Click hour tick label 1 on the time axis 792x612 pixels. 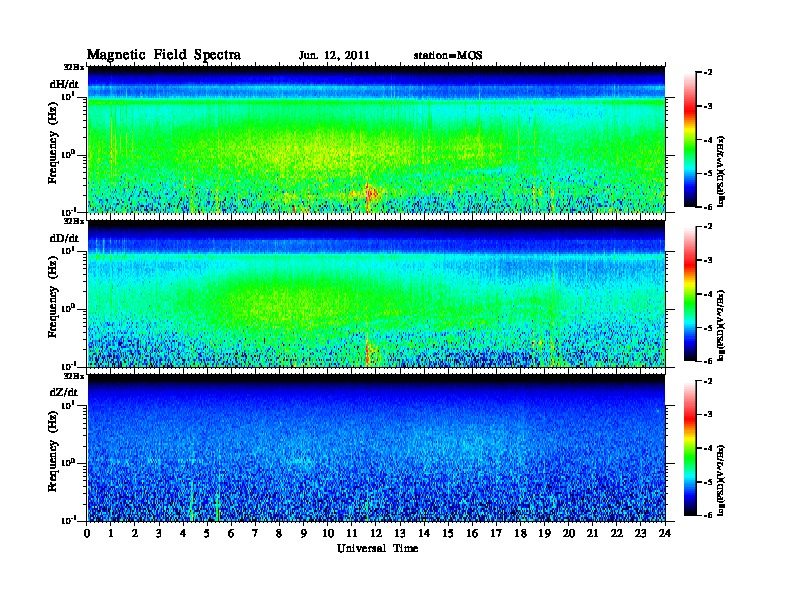pos(111,534)
